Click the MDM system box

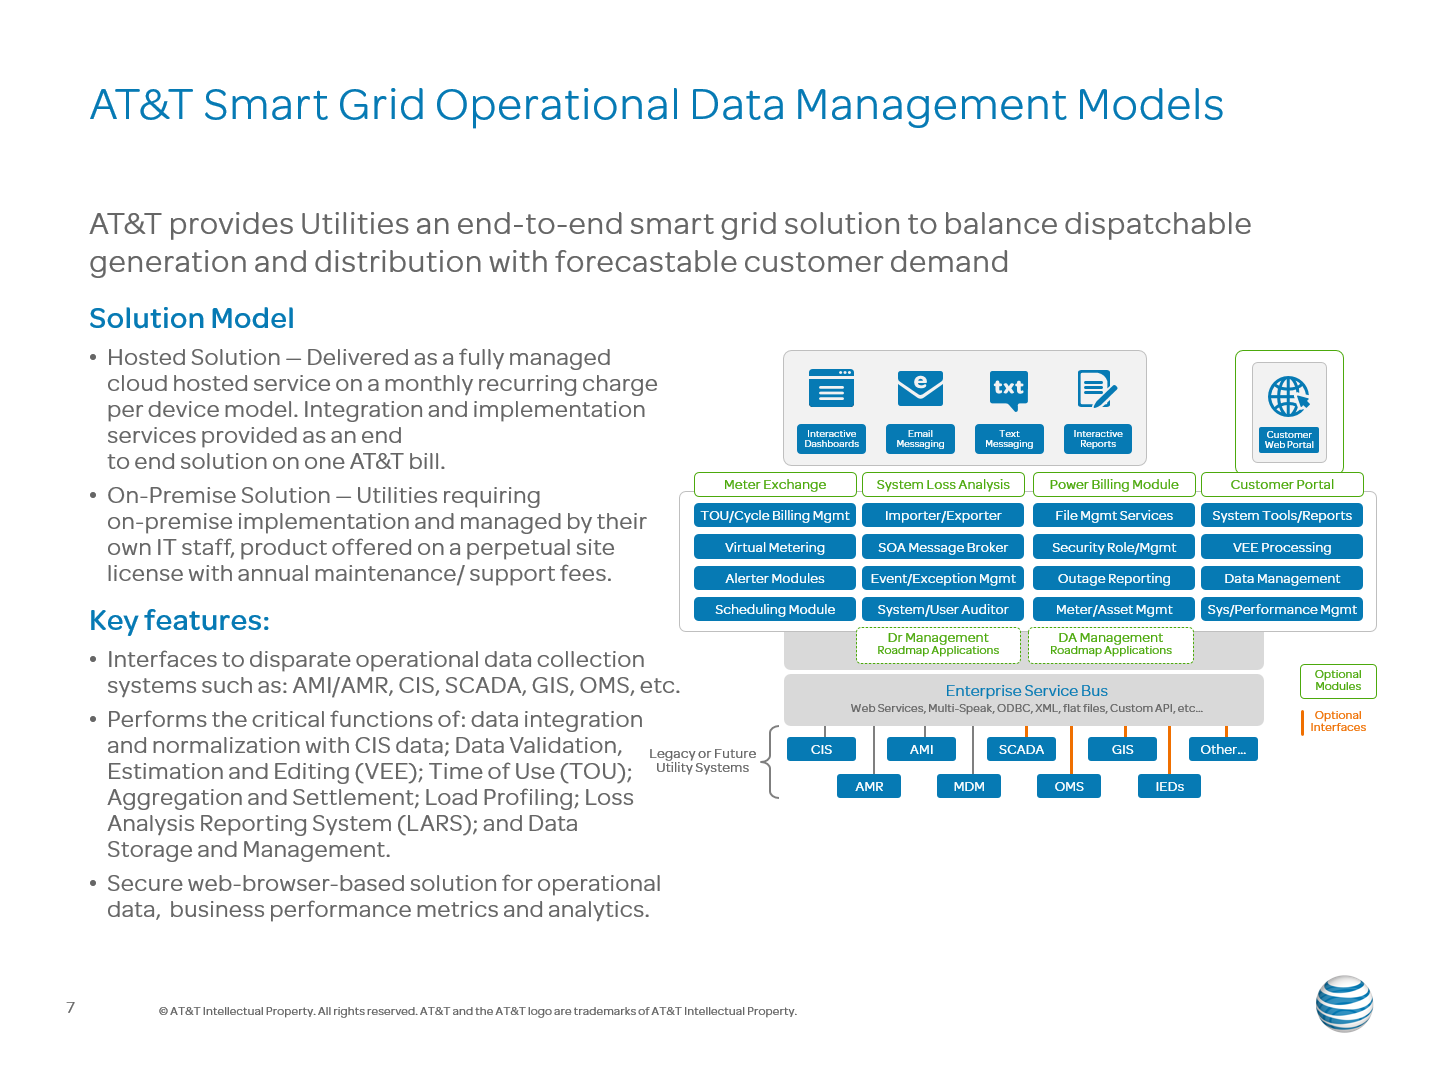[969, 786]
